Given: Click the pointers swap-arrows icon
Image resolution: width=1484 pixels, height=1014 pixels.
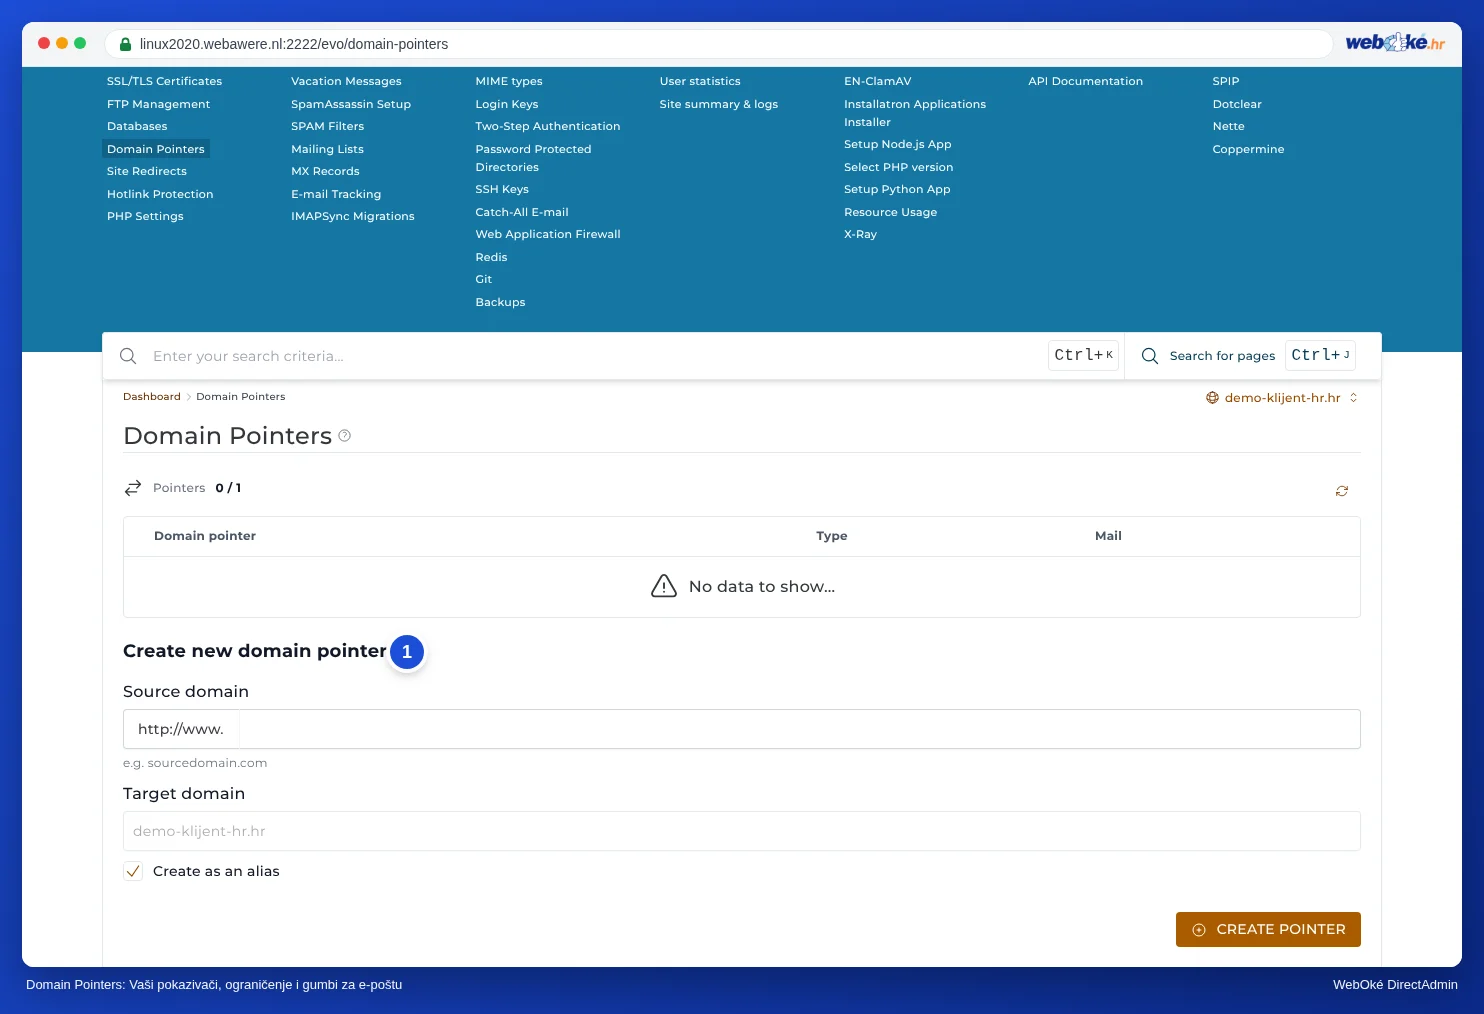Looking at the screenshot, I should [x=133, y=488].
